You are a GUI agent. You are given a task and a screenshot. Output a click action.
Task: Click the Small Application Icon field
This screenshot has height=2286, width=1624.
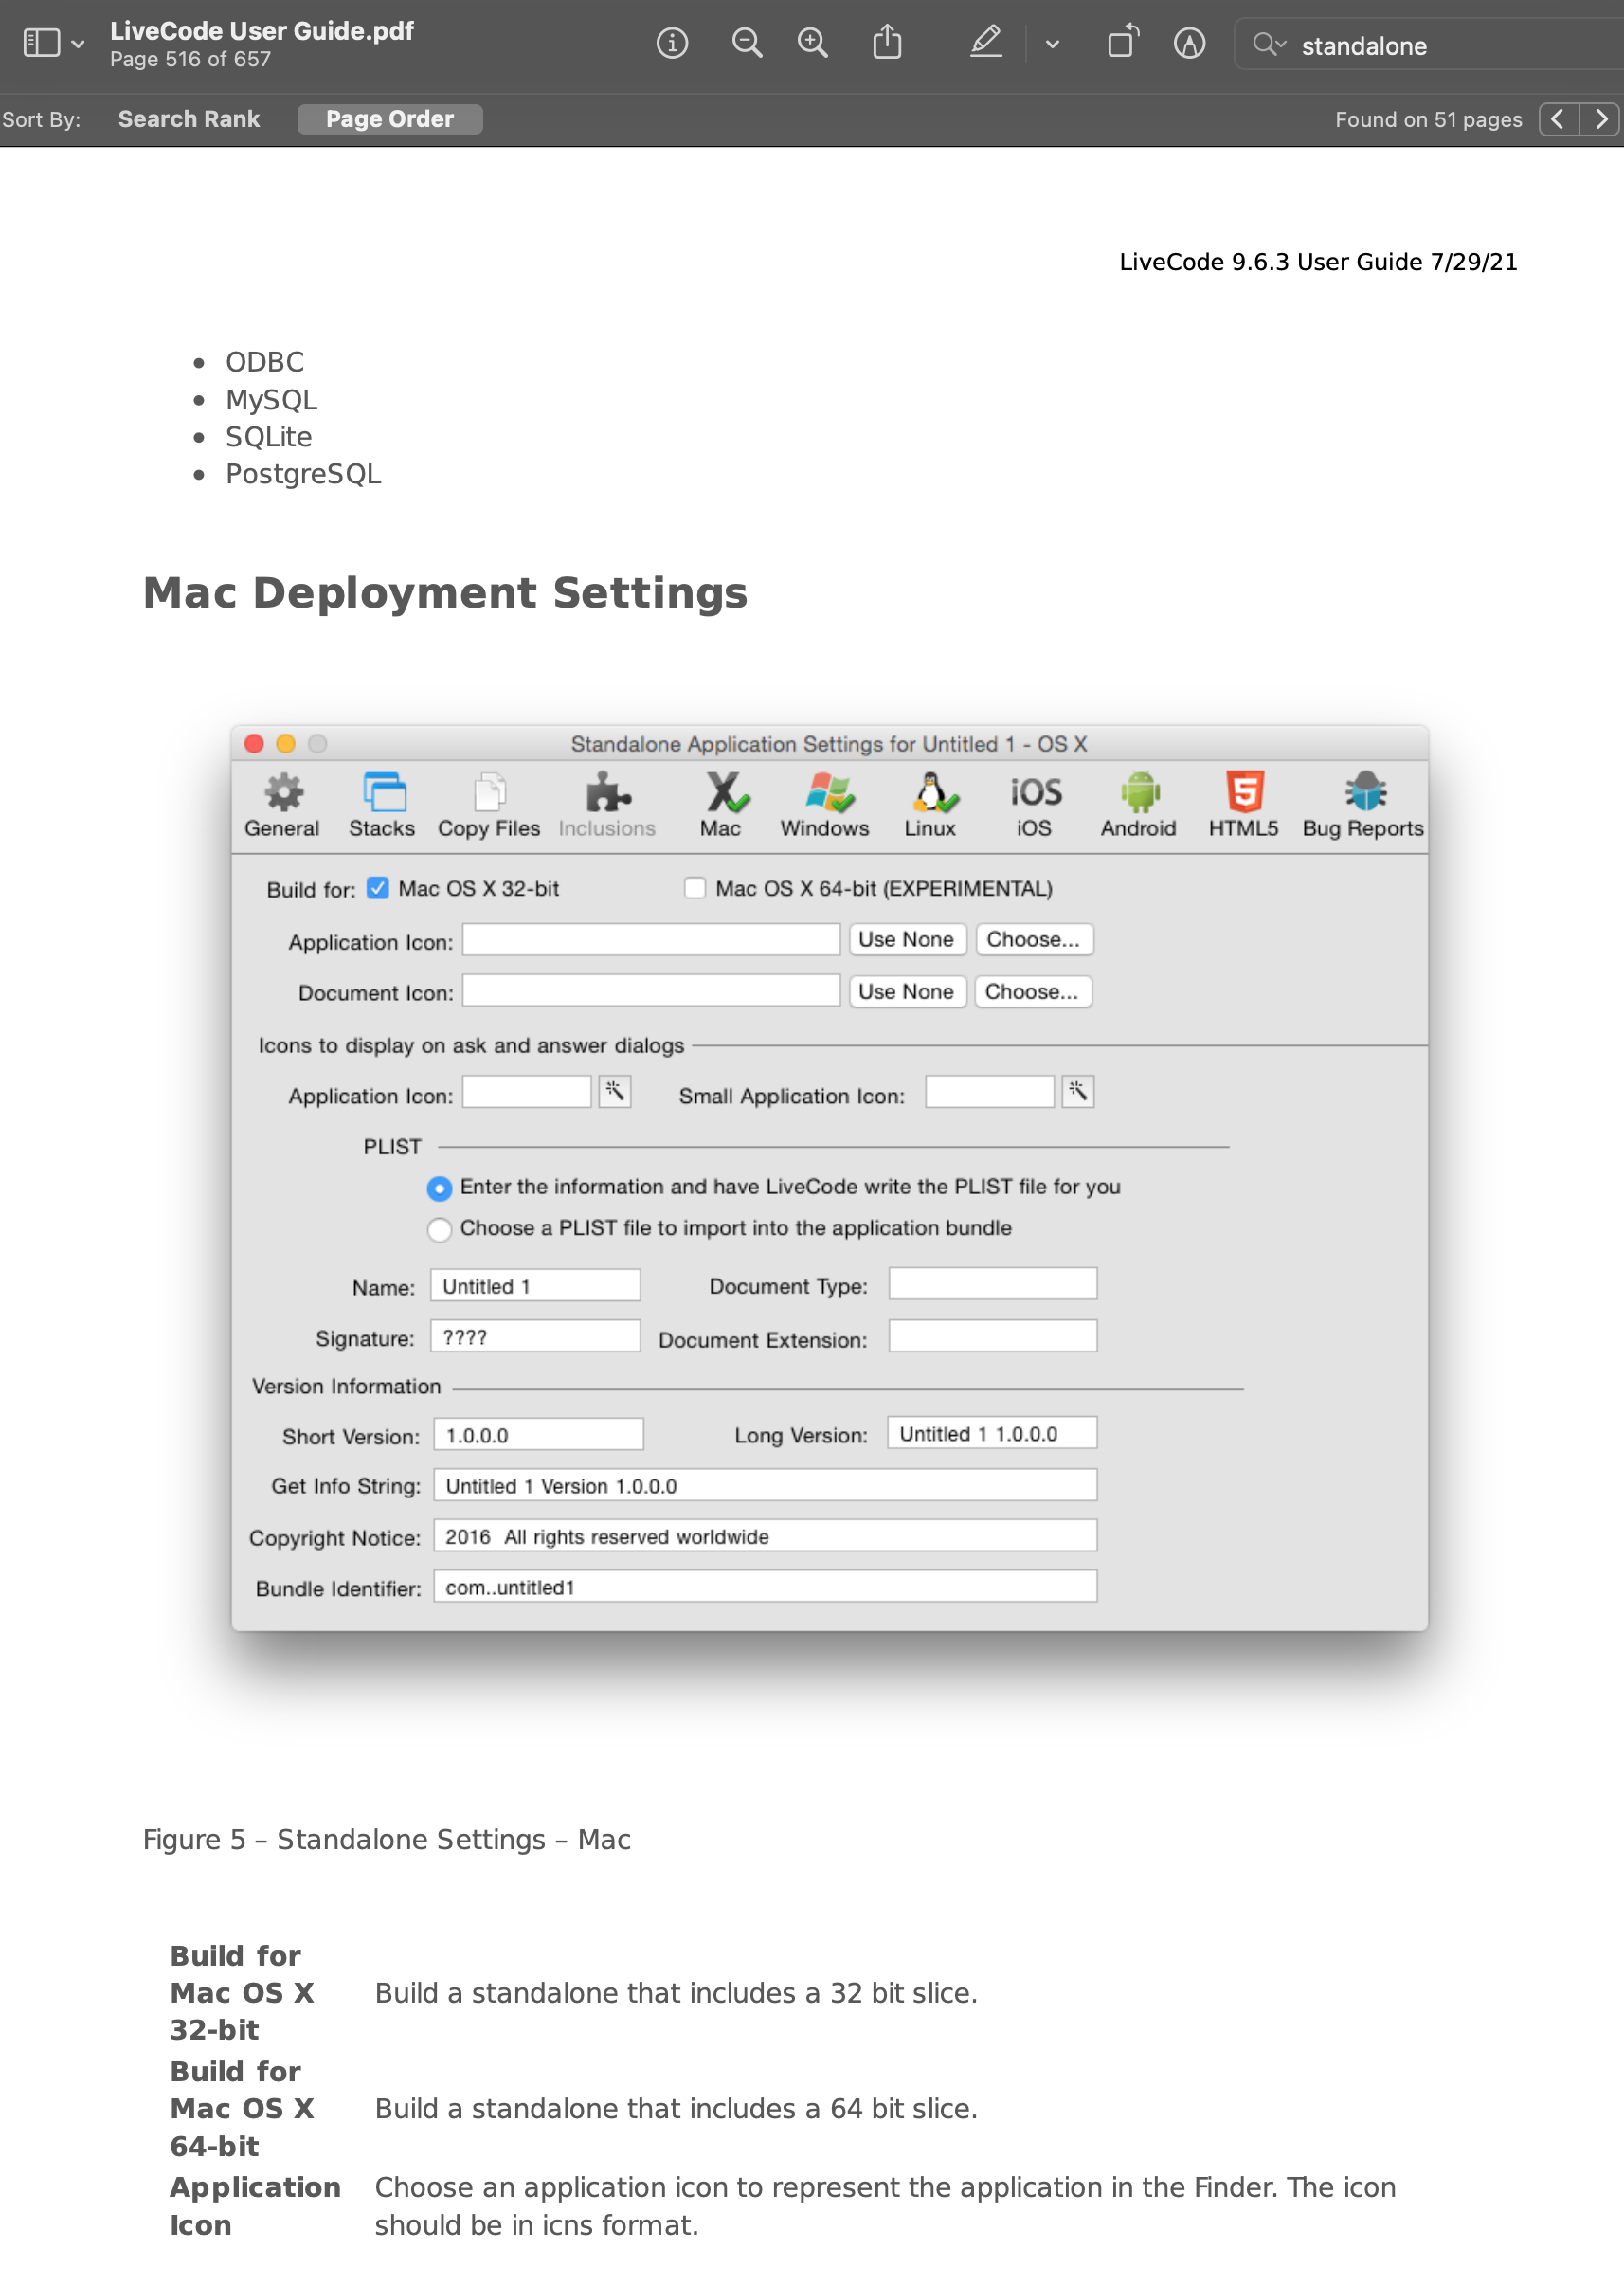[990, 1092]
